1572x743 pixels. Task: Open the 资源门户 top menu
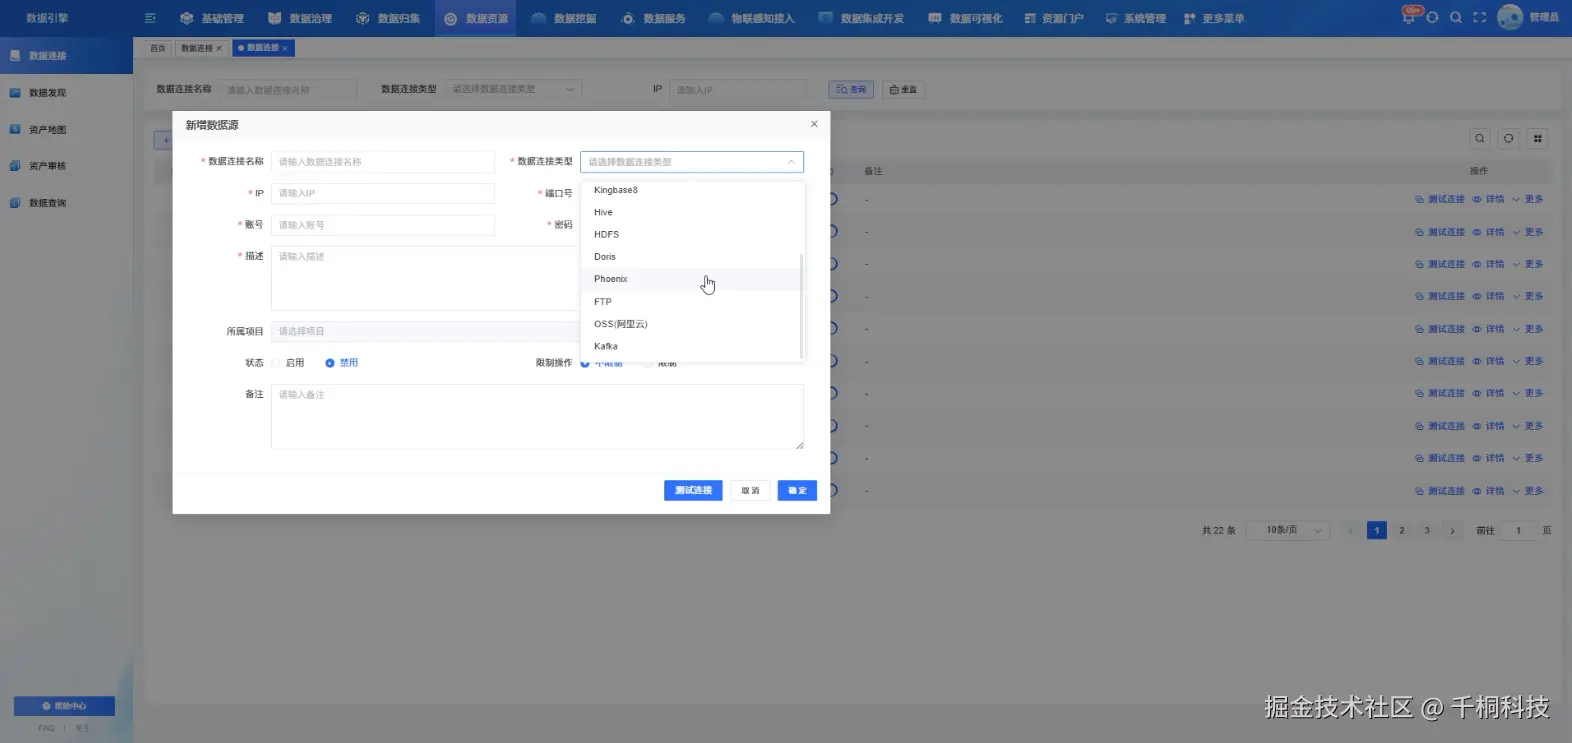click(x=1054, y=18)
